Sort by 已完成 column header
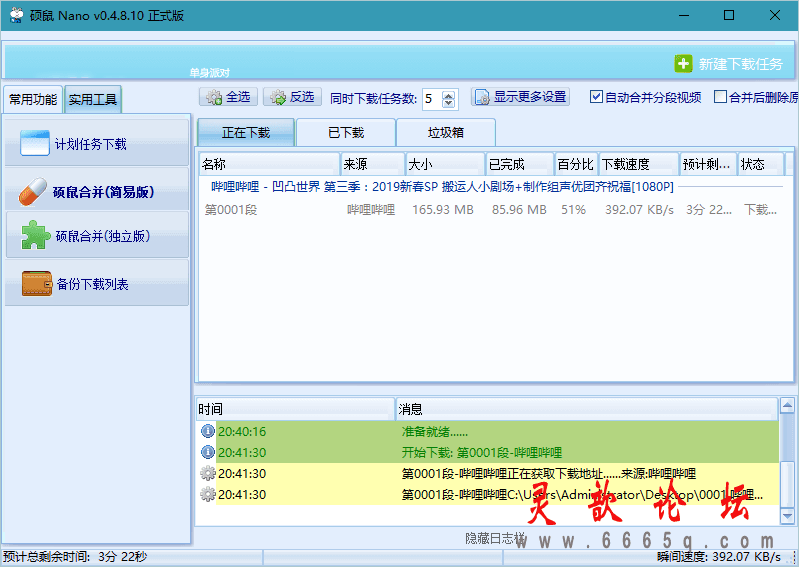The width and height of the screenshot is (799, 567). point(519,164)
